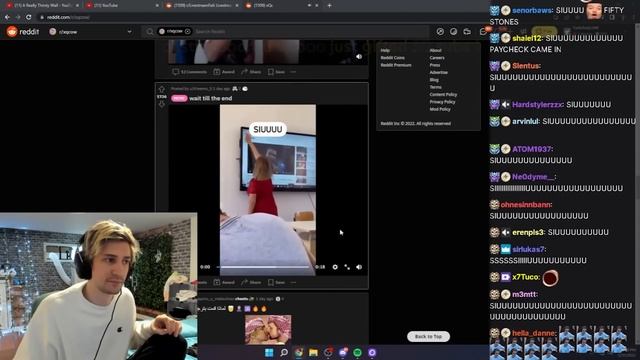This screenshot has height=360, width=640.
Task: Click the Mod Policy footer link
Action: coord(440,109)
